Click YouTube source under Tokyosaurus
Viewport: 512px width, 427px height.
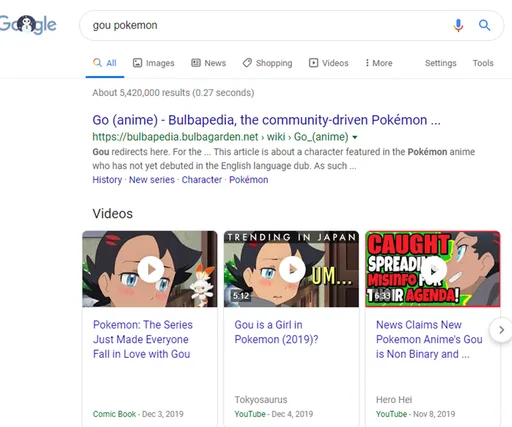coord(250,414)
